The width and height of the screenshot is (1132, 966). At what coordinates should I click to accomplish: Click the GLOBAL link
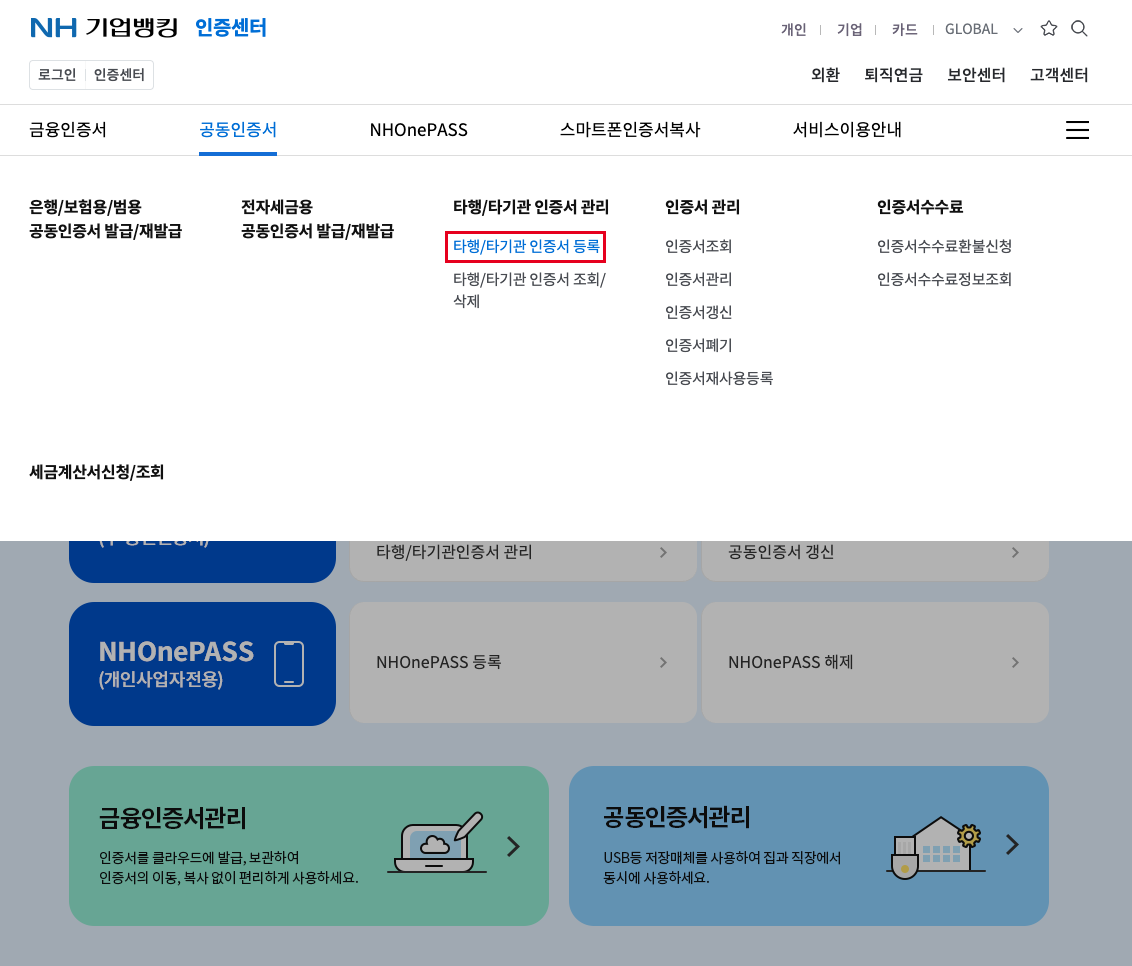pos(971,30)
